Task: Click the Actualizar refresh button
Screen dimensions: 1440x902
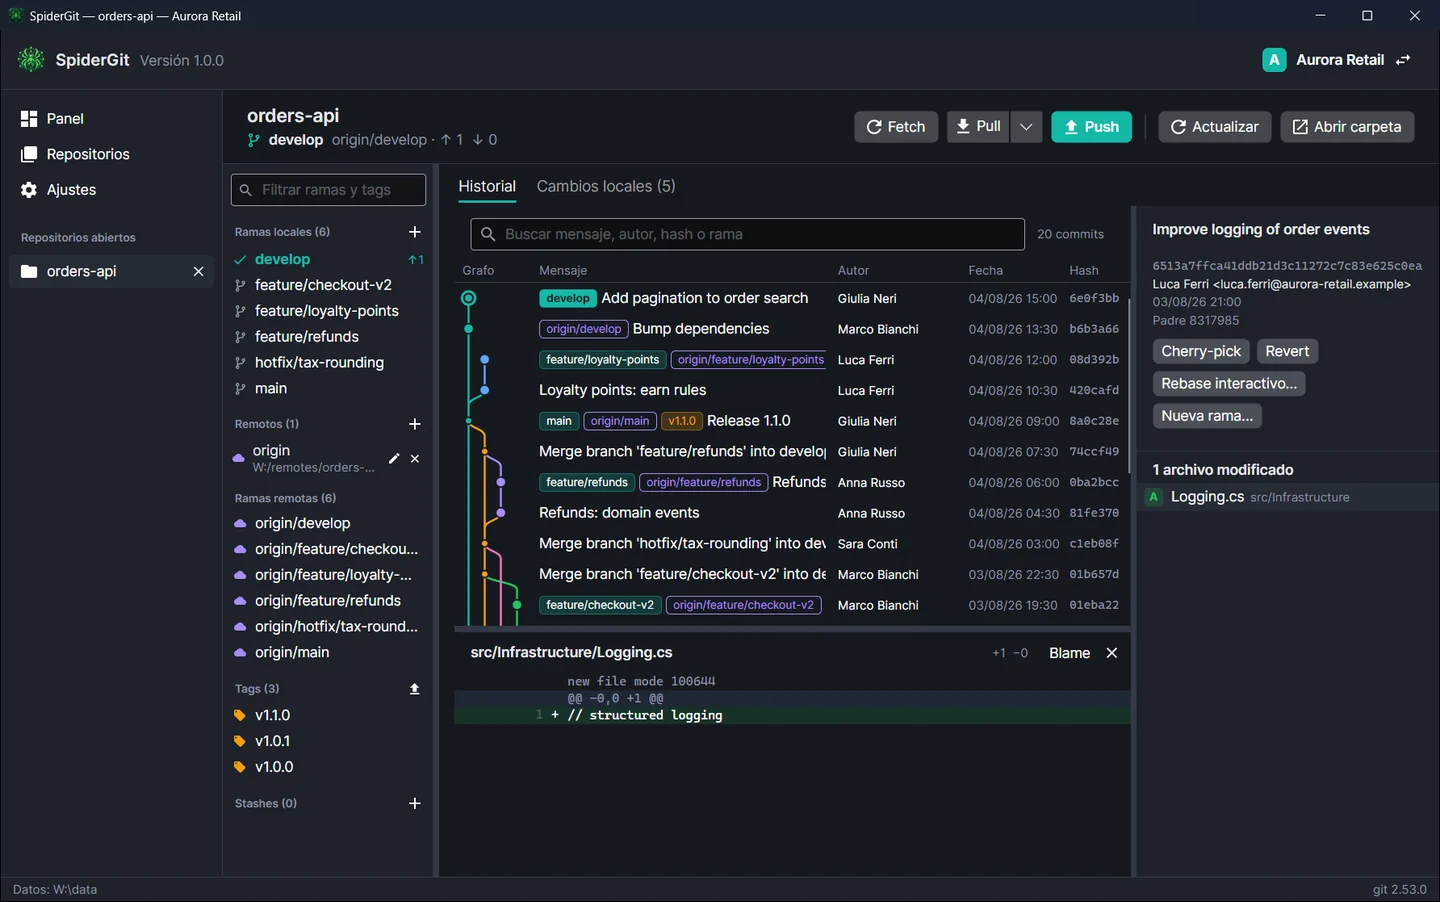Action: 1215,127
